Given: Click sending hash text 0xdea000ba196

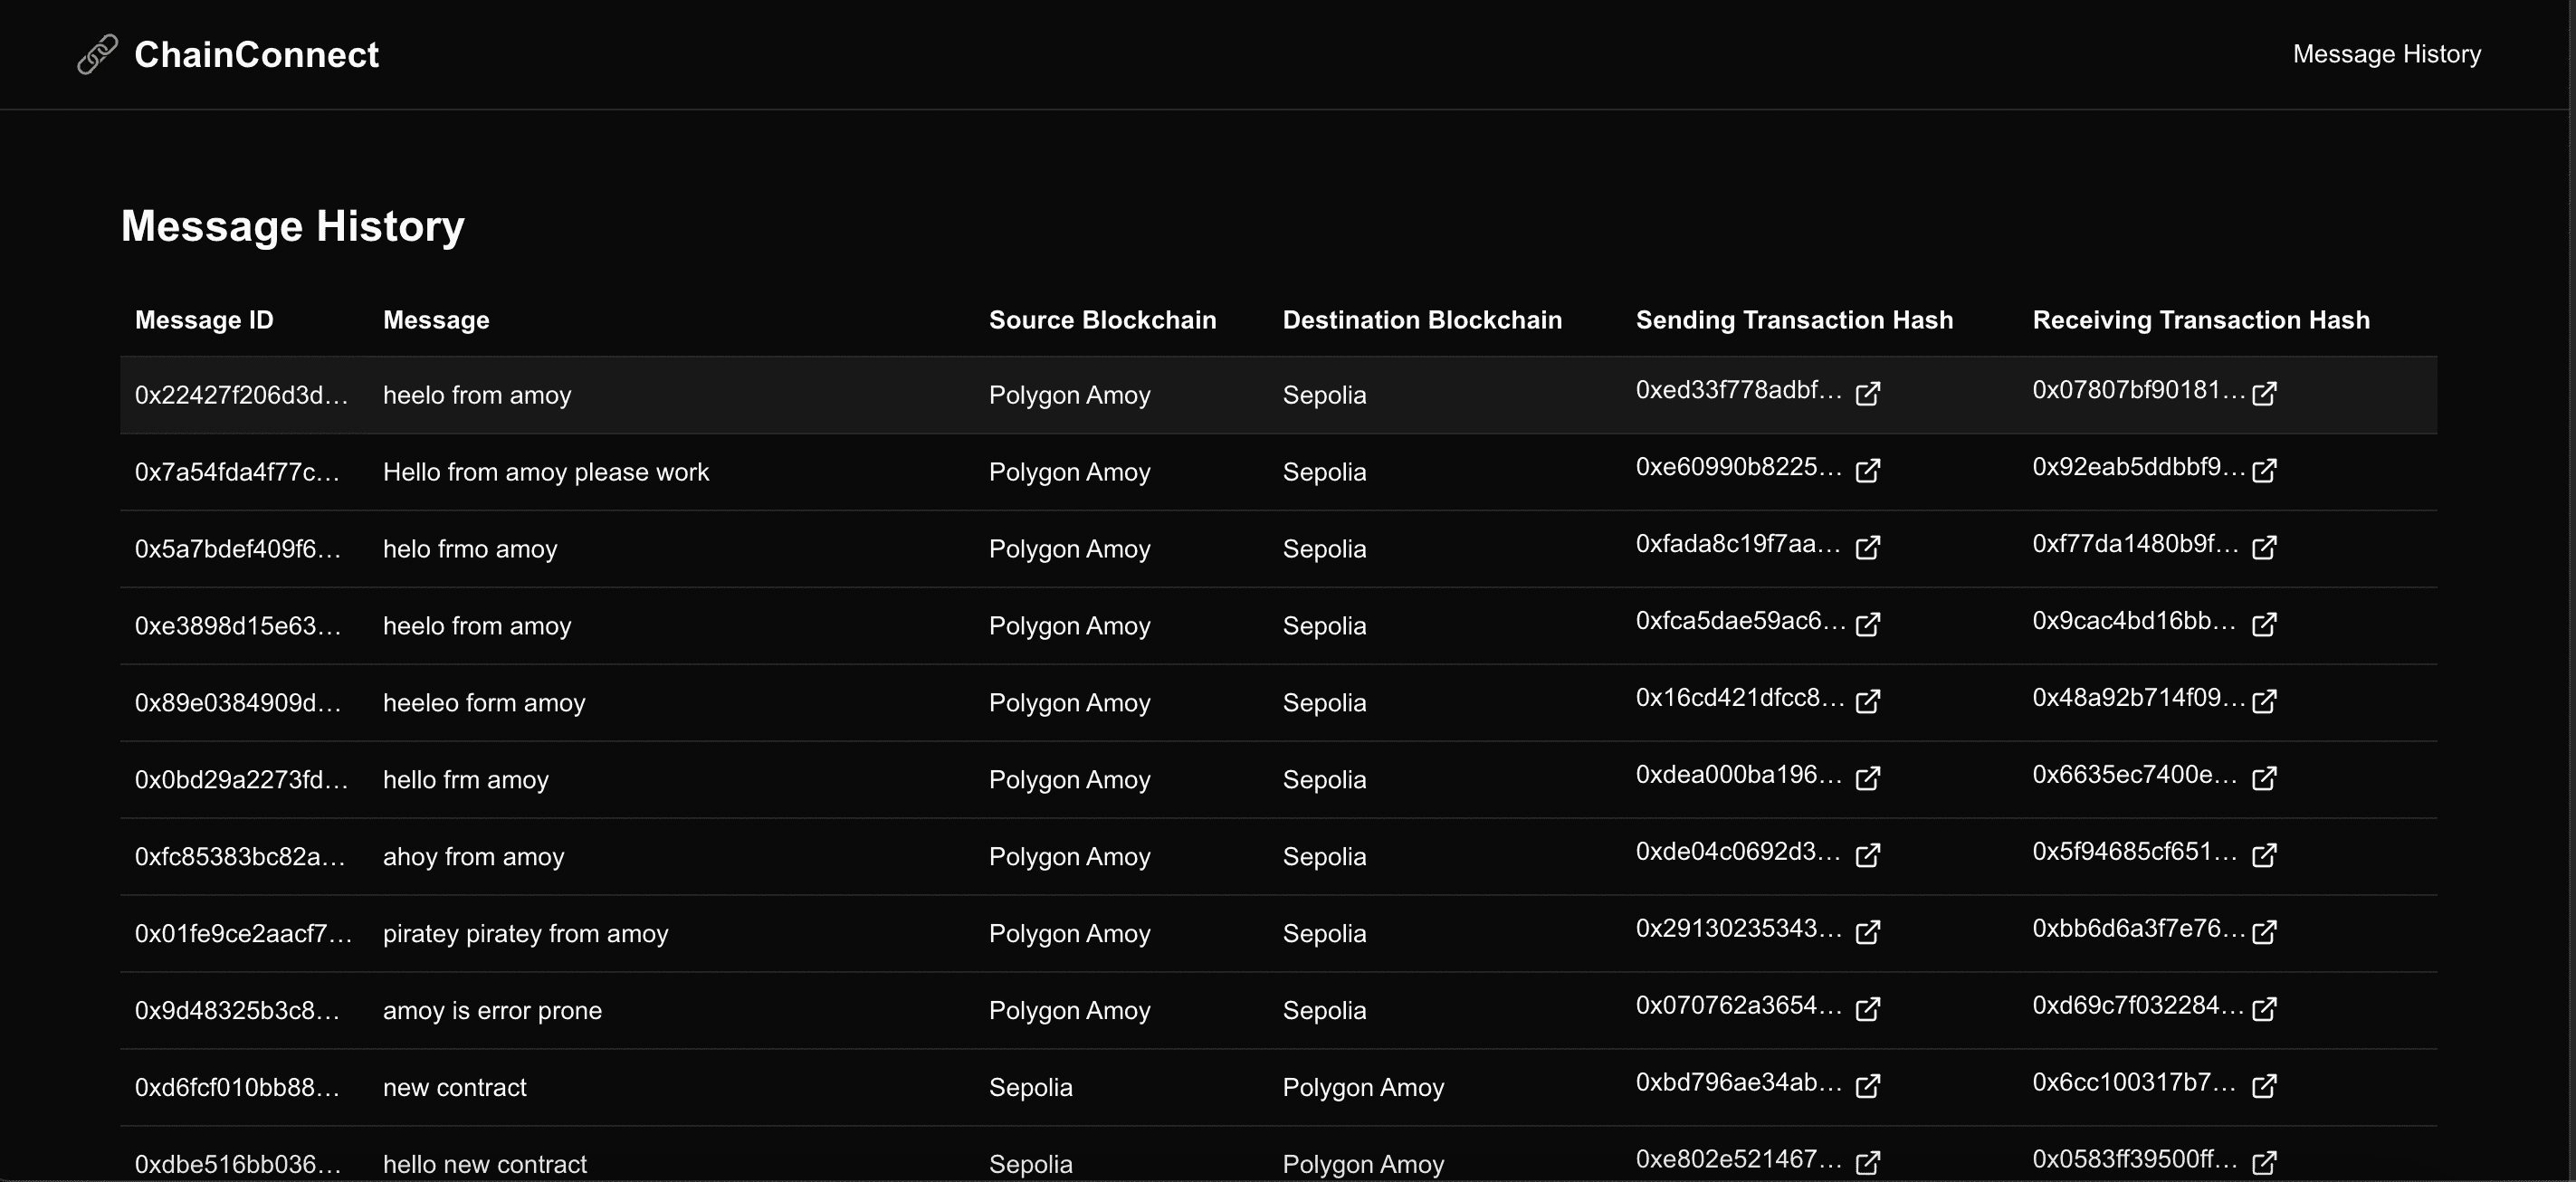Looking at the screenshot, I should point(1738,775).
